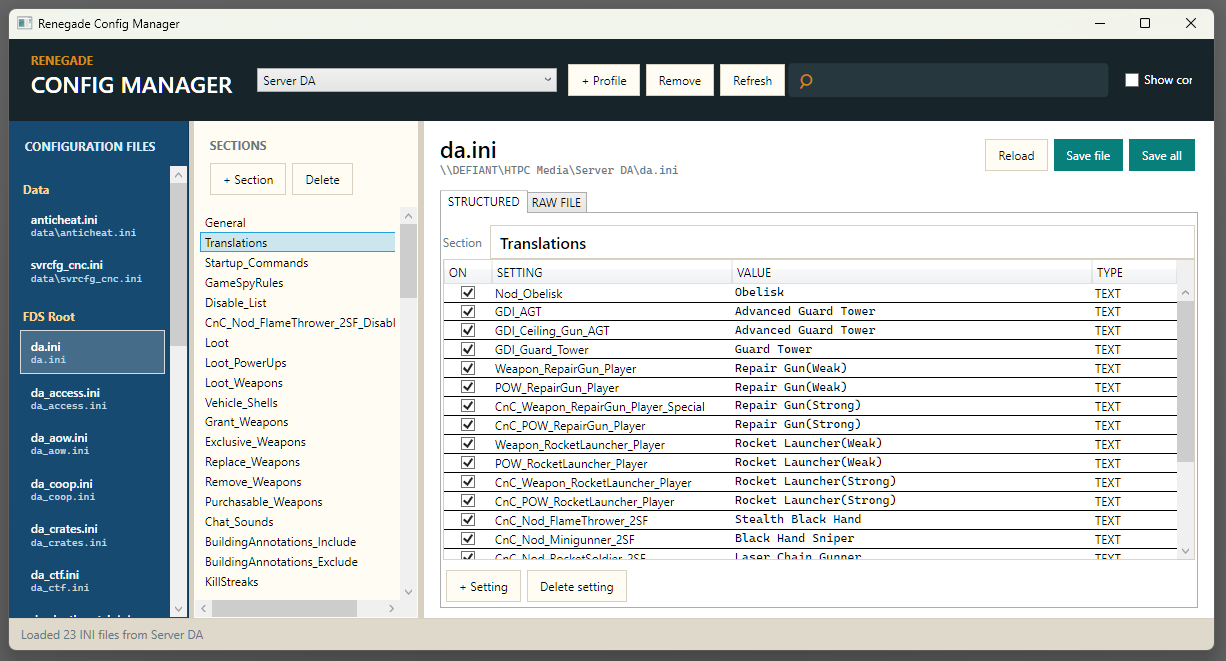Click the settings table scroll-down arrow
Screen dimensions: 1226x661
1186,551
